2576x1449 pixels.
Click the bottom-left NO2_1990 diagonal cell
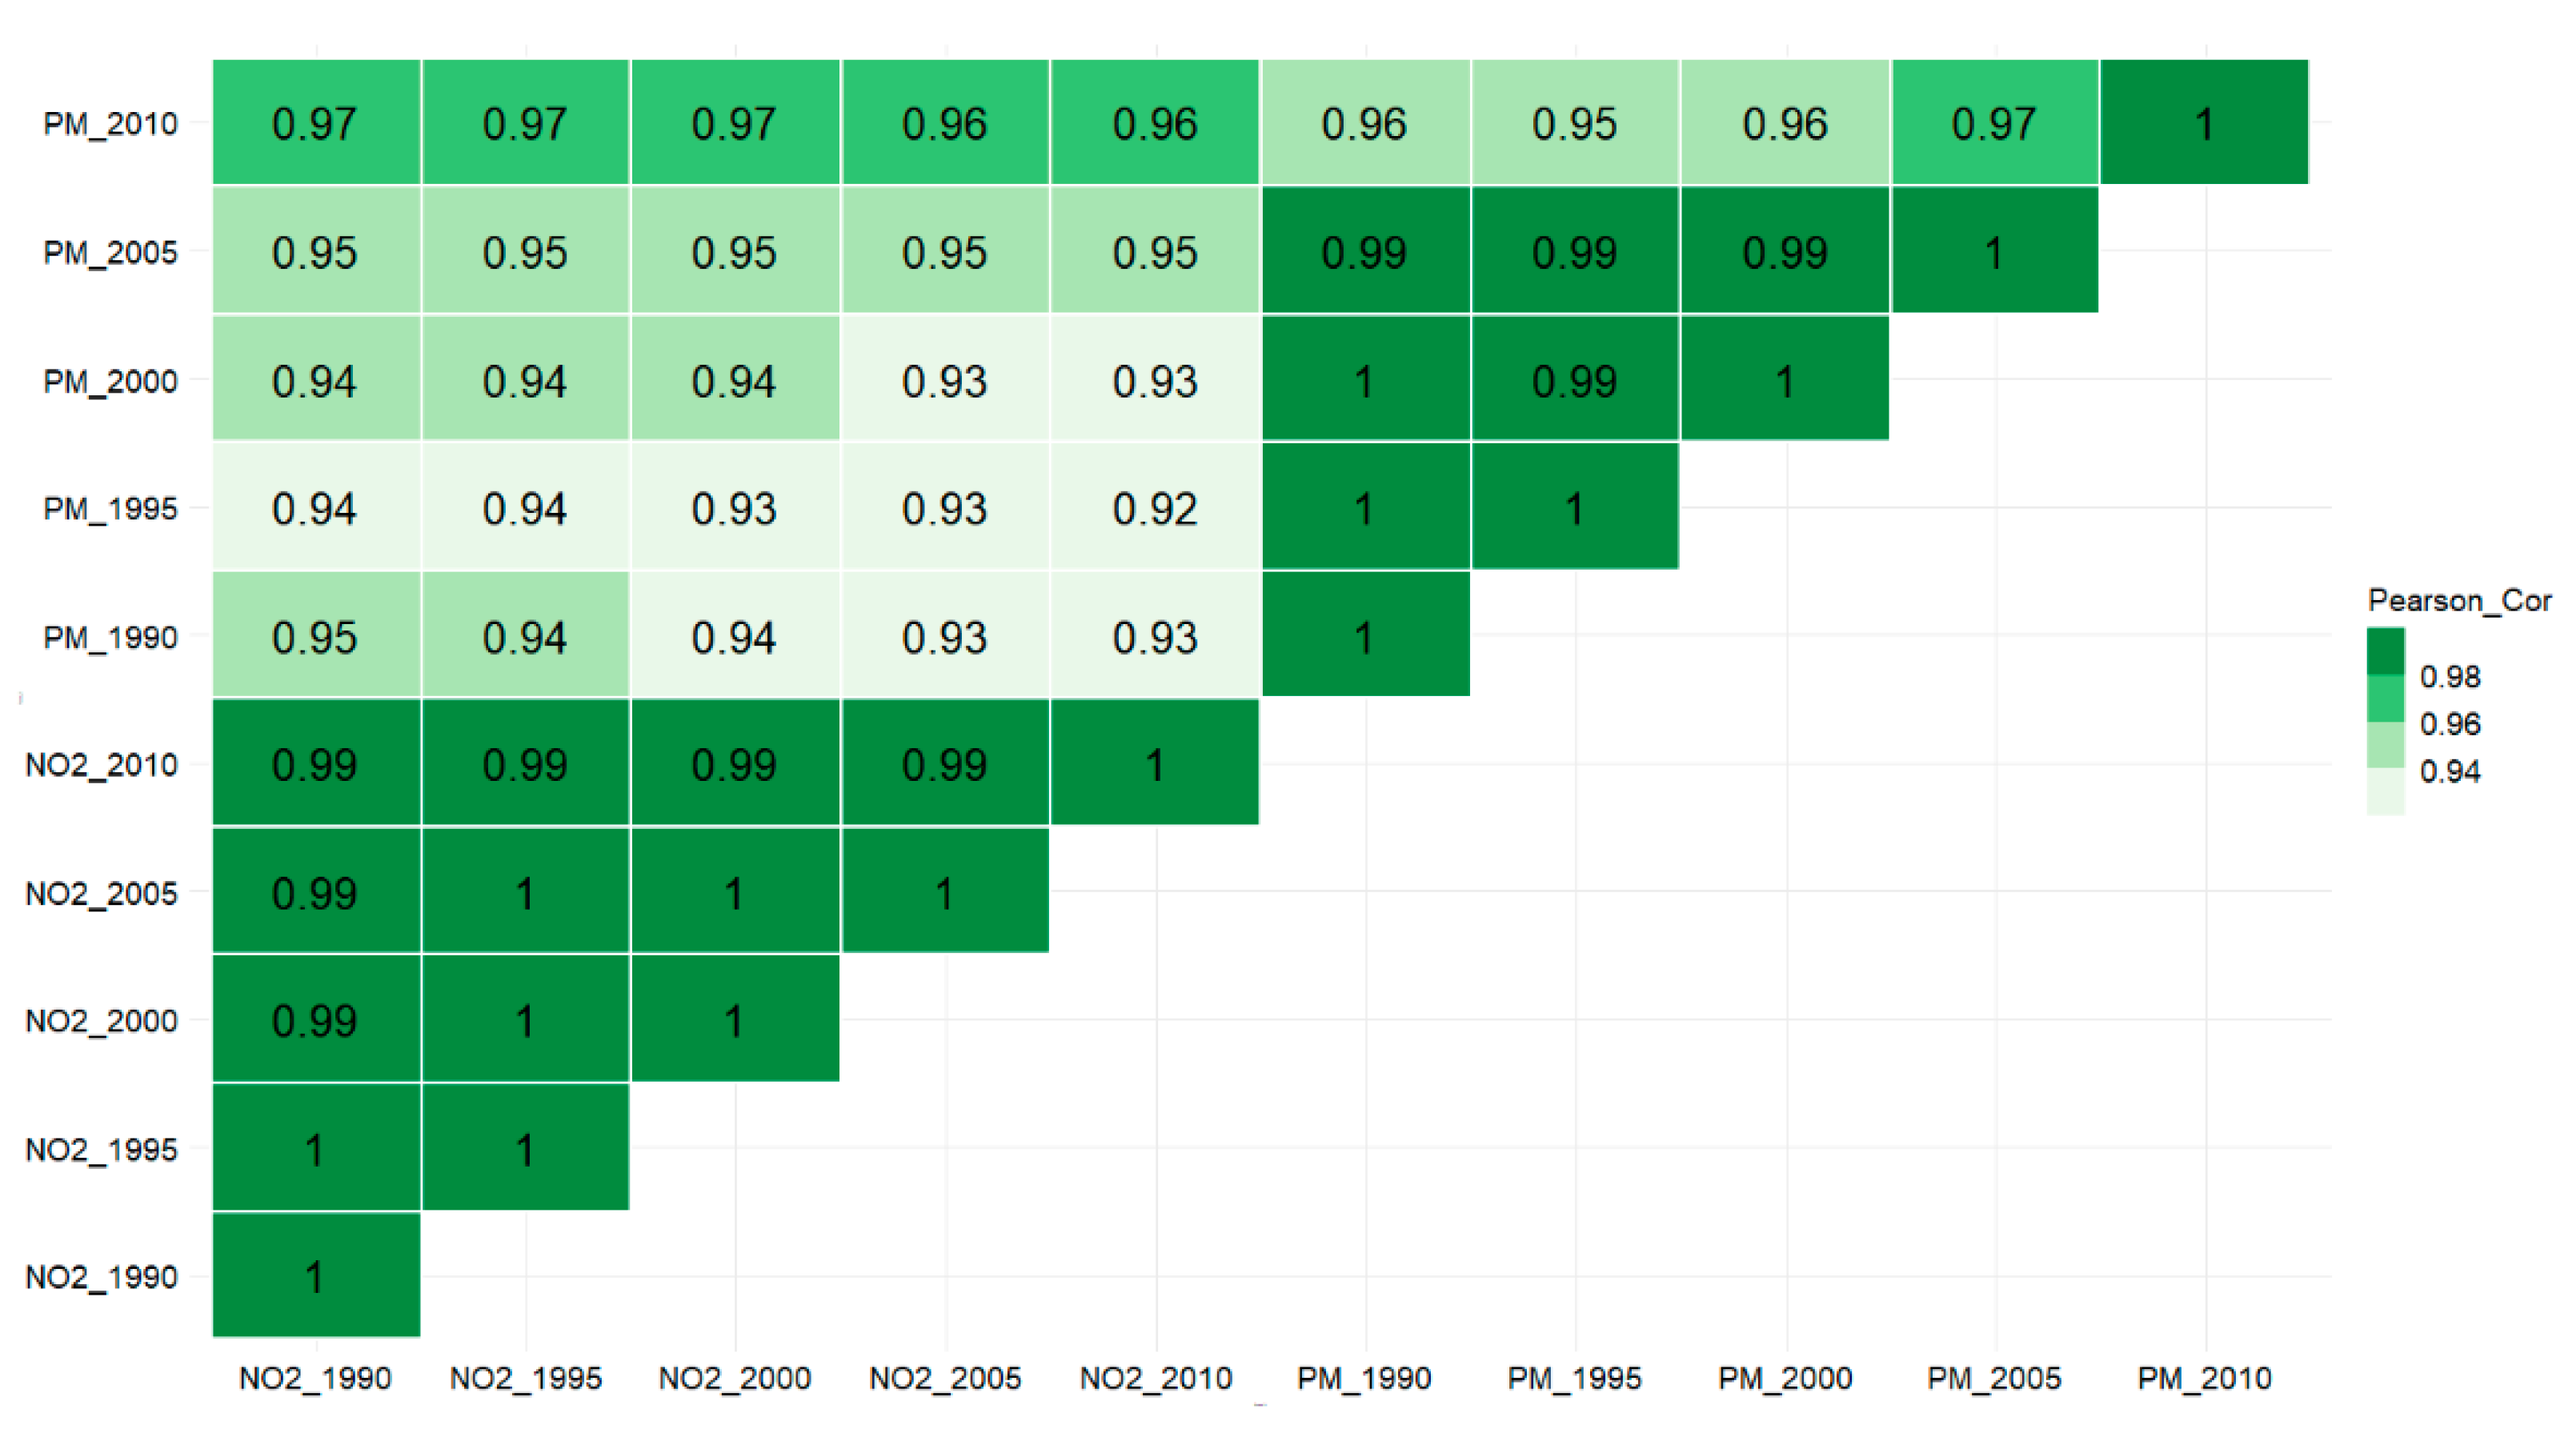[316, 1276]
